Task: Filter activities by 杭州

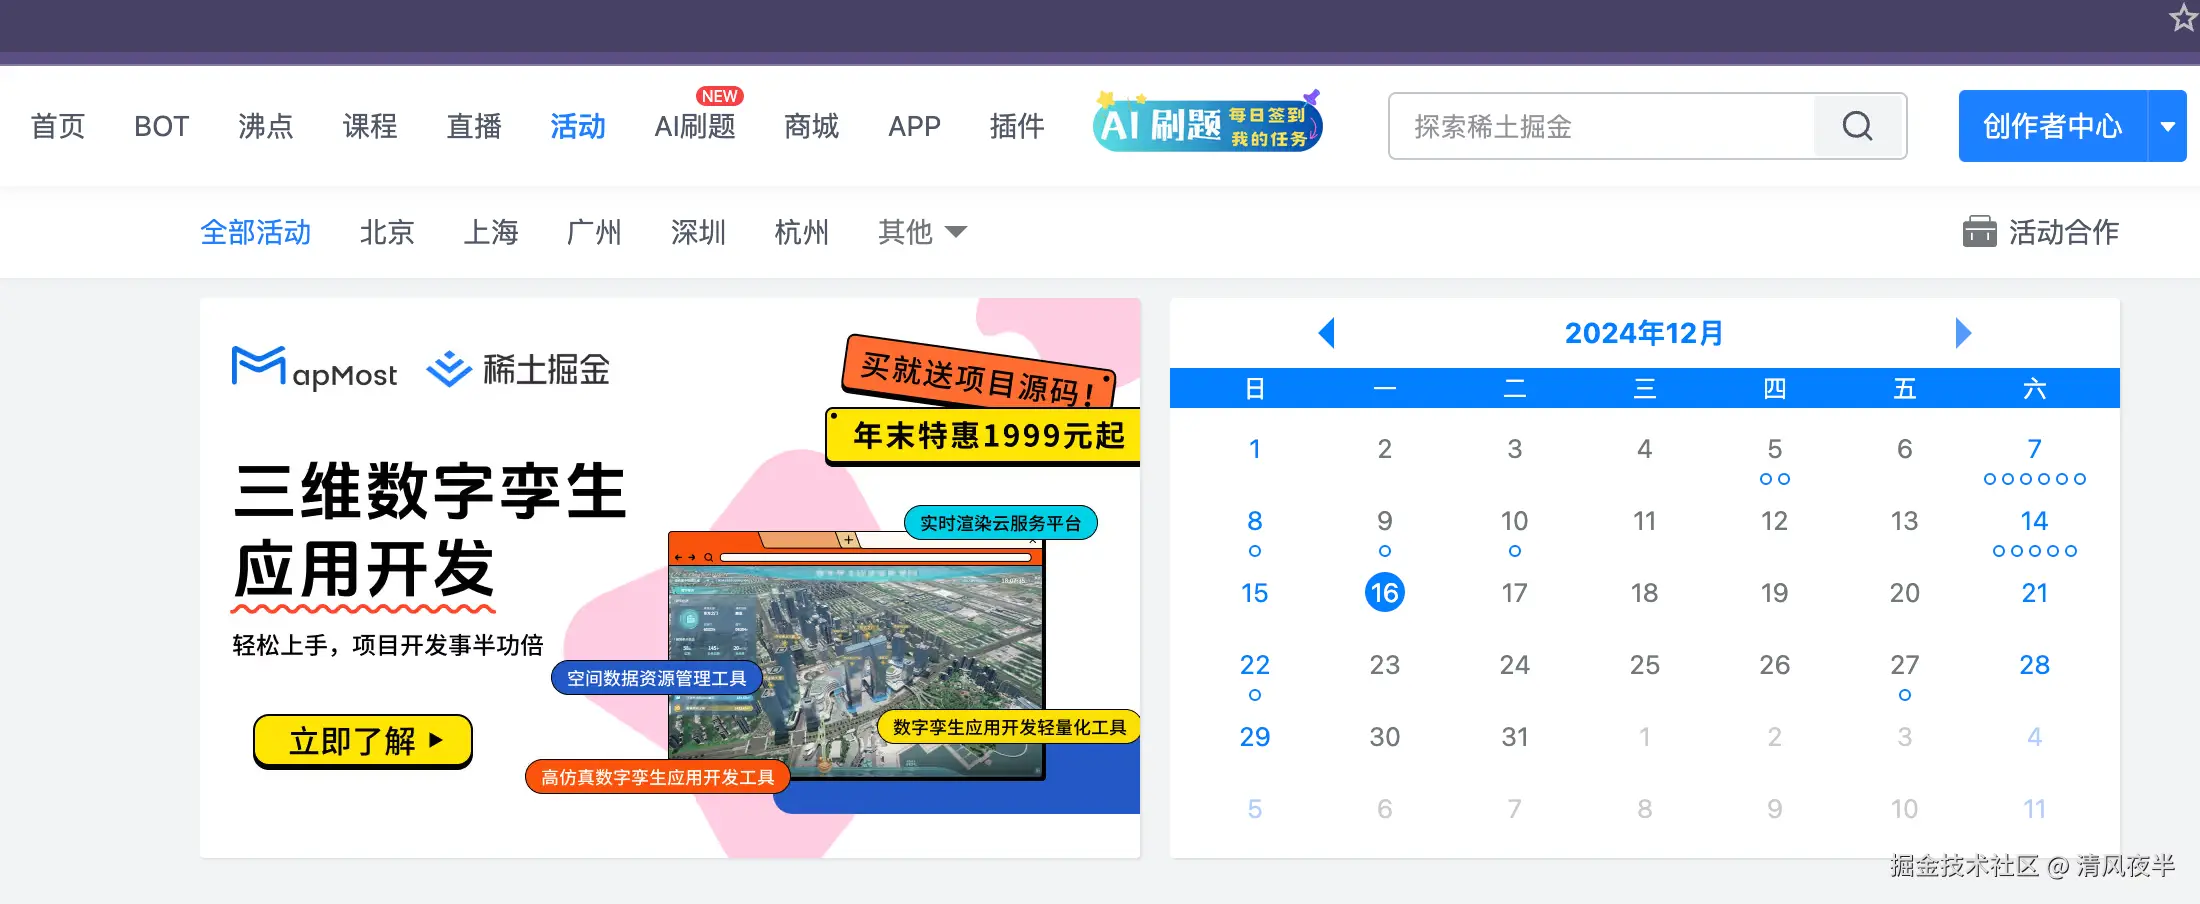Action: coord(802,232)
